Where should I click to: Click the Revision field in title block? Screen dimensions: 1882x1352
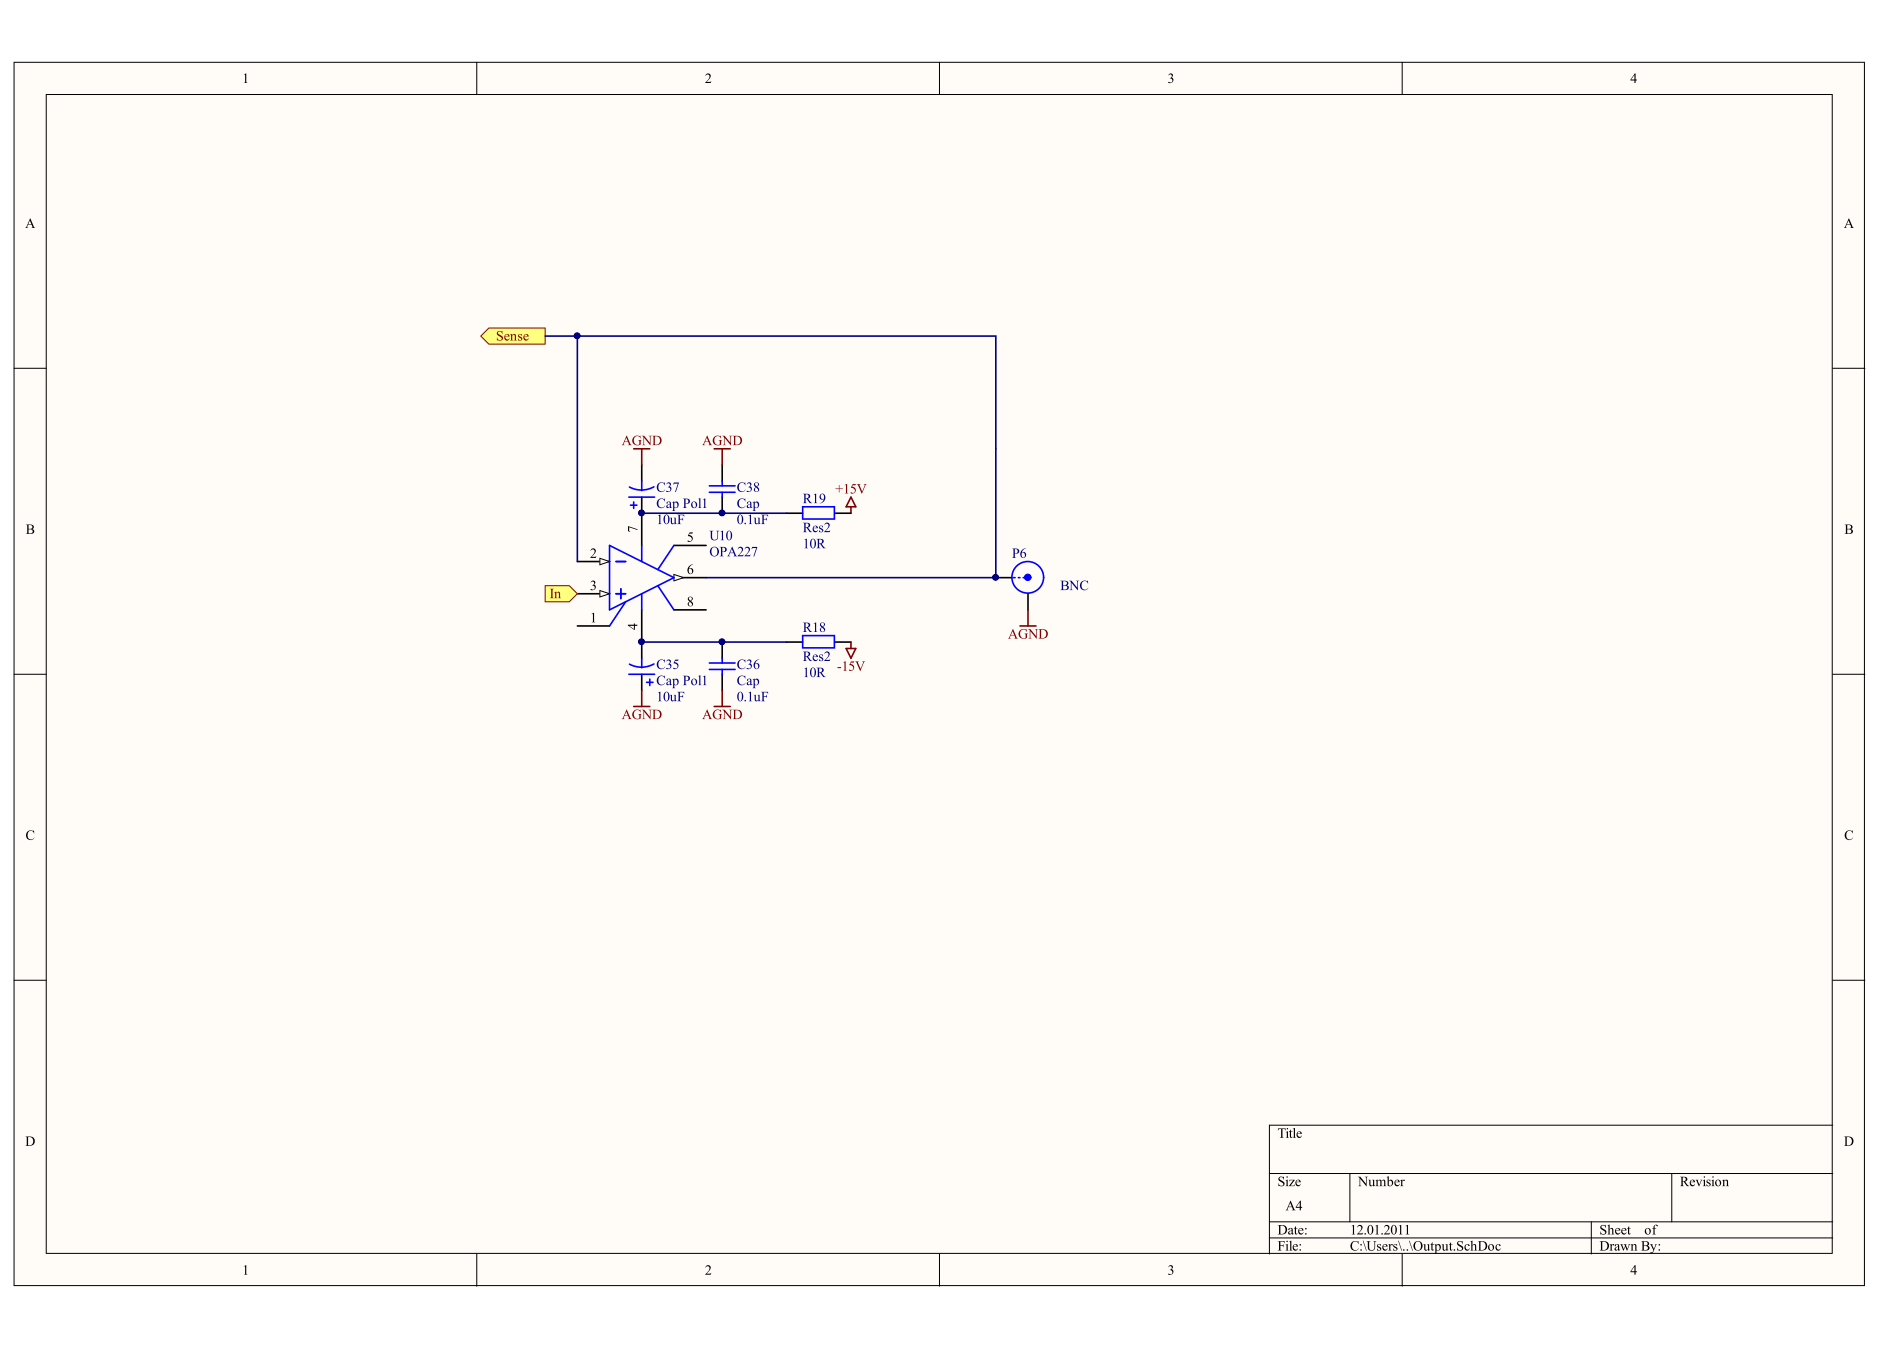[1751, 1197]
